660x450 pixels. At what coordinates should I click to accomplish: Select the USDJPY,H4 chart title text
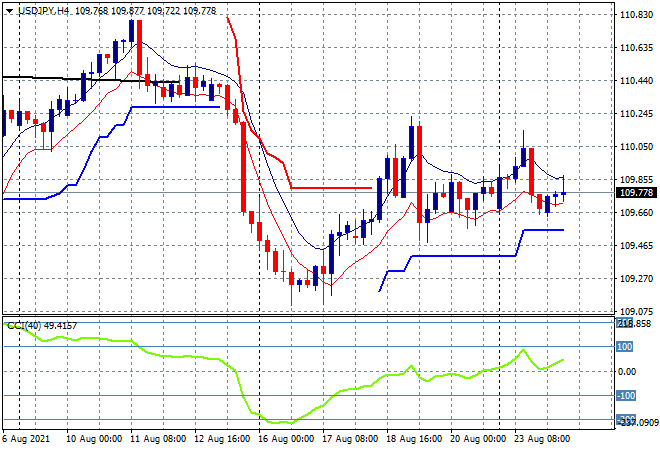pyautogui.click(x=44, y=11)
